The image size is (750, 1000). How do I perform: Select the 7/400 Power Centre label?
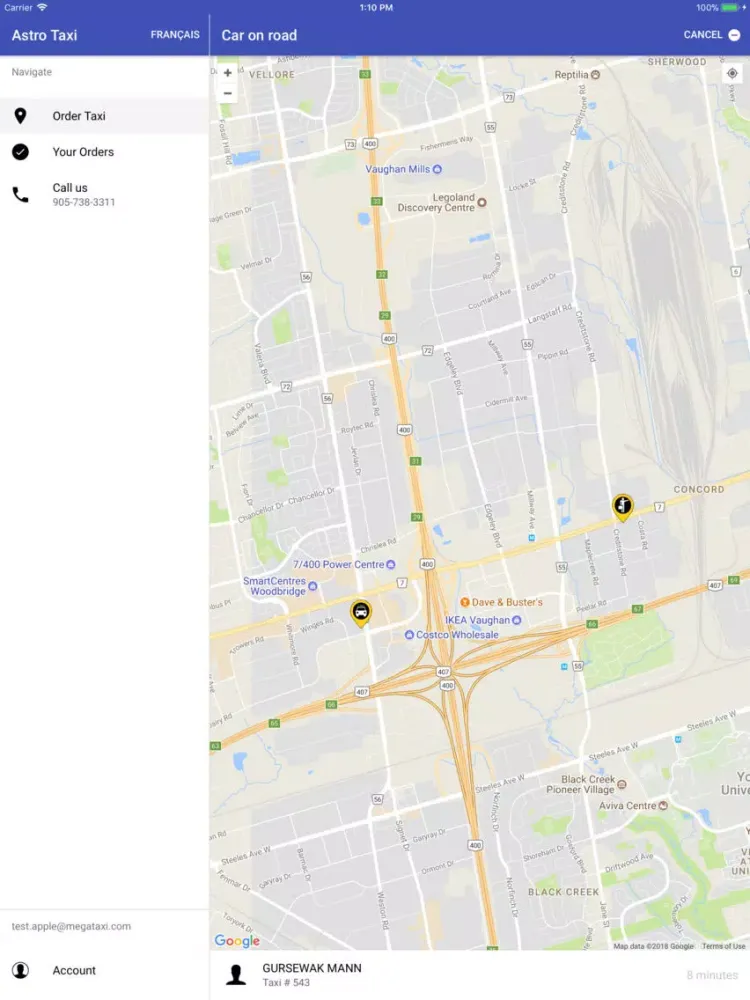(x=344, y=564)
